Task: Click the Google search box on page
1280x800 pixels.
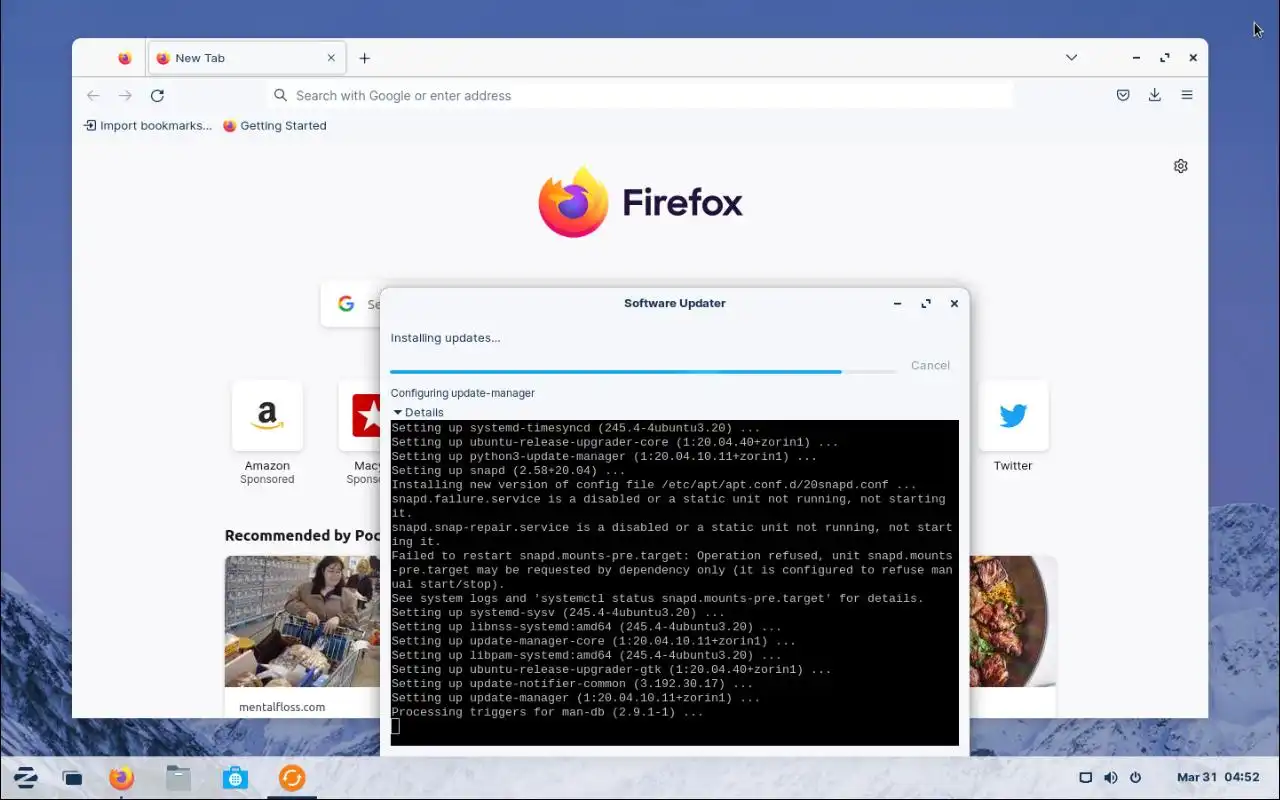Action: (350, 304)
